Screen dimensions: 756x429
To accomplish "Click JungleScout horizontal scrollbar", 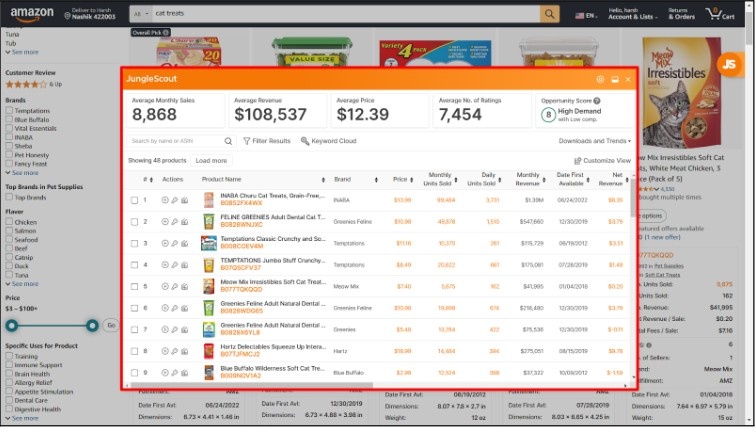I will [252, 385].
